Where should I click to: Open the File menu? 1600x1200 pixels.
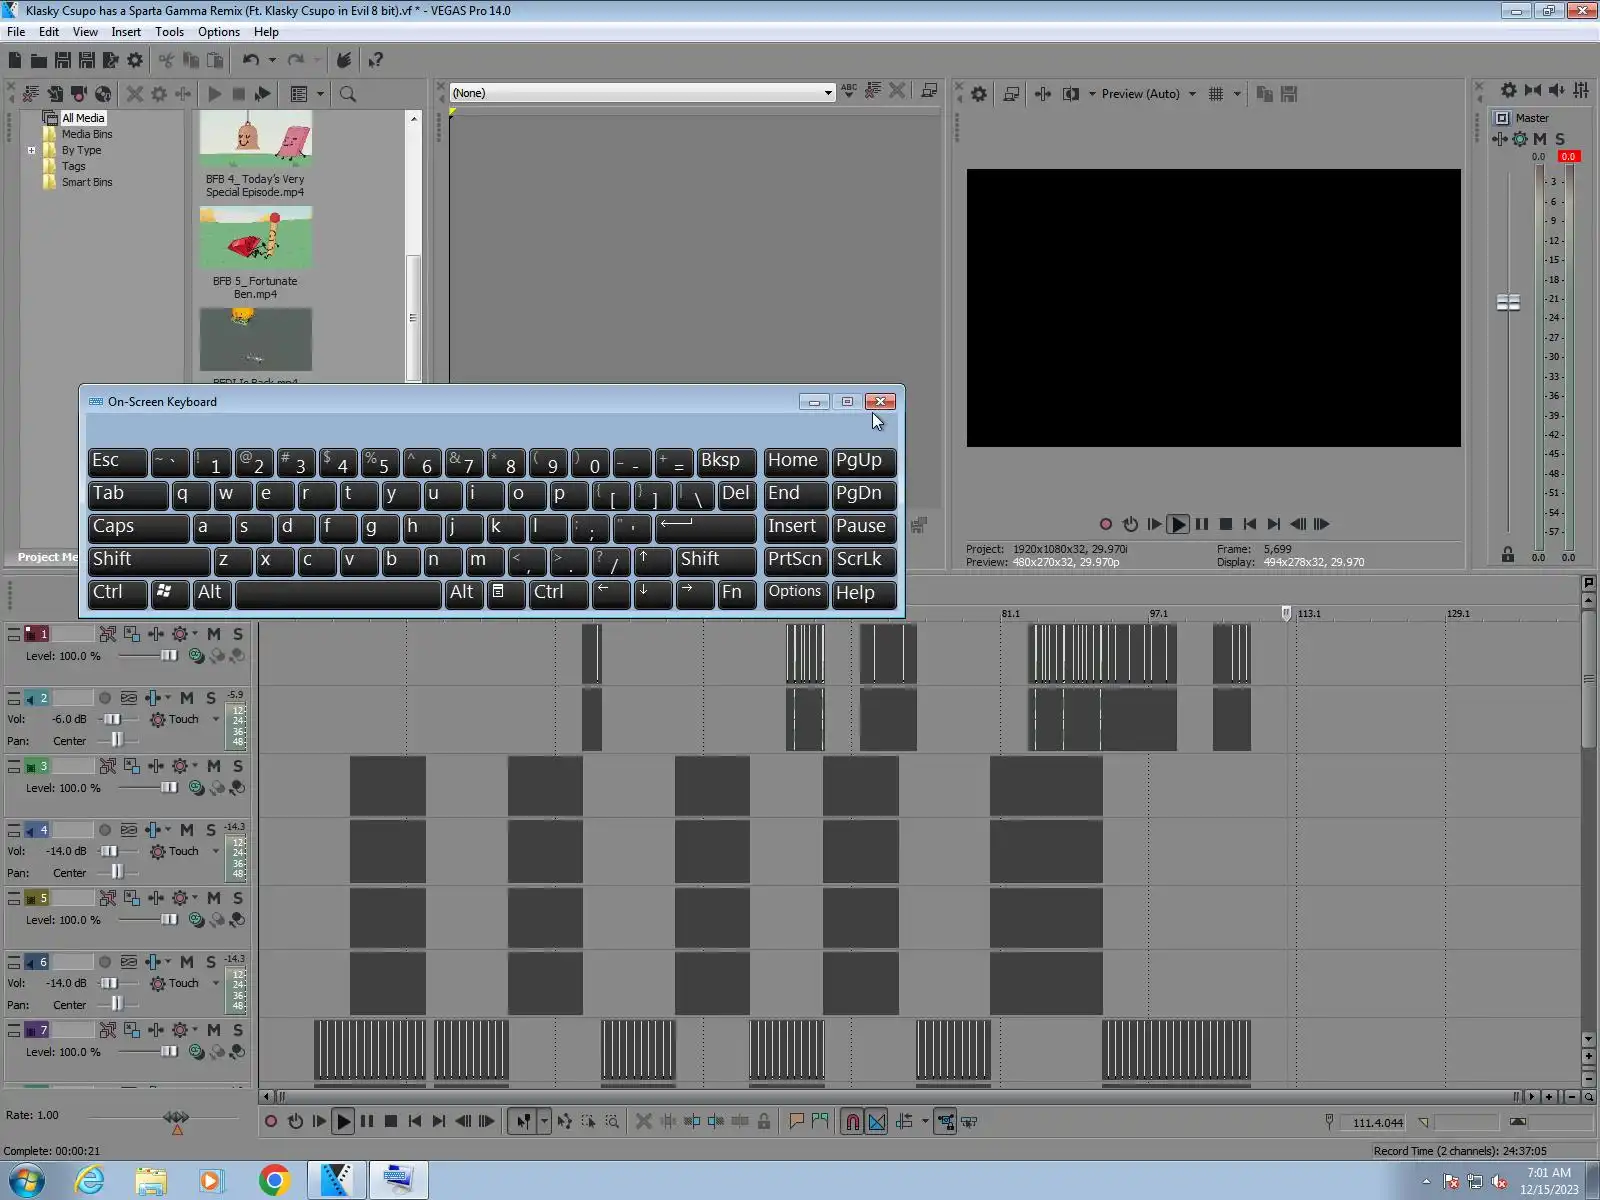pyautogui.click(x=16, y=32)
